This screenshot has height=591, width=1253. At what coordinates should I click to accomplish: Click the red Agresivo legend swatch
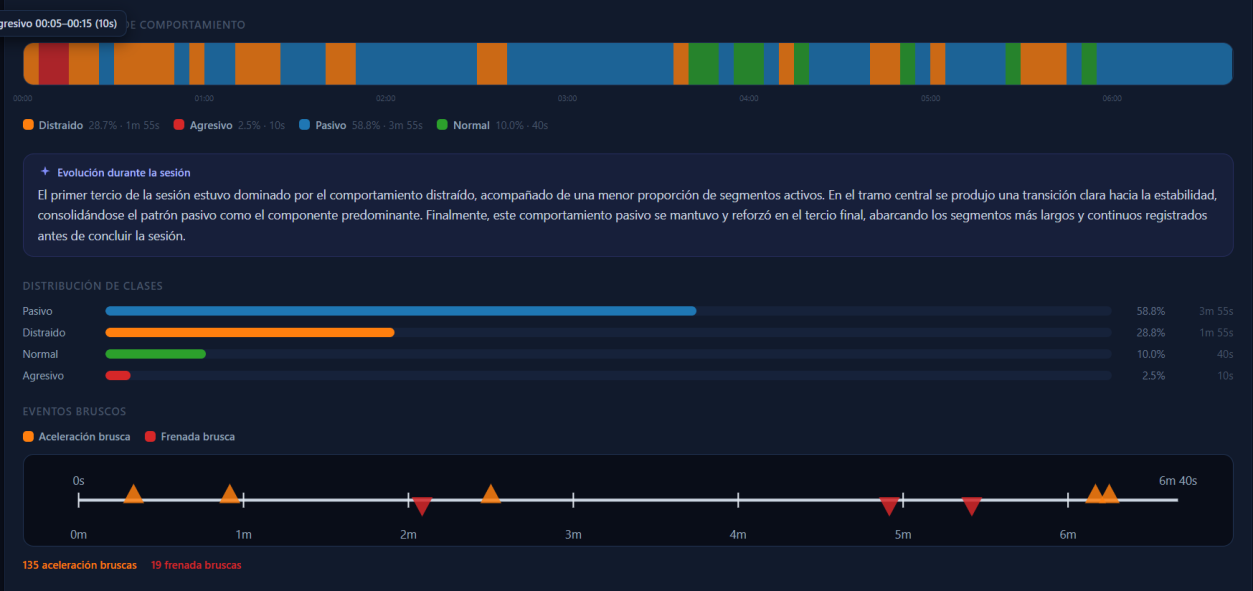click(x=179, y=125)
